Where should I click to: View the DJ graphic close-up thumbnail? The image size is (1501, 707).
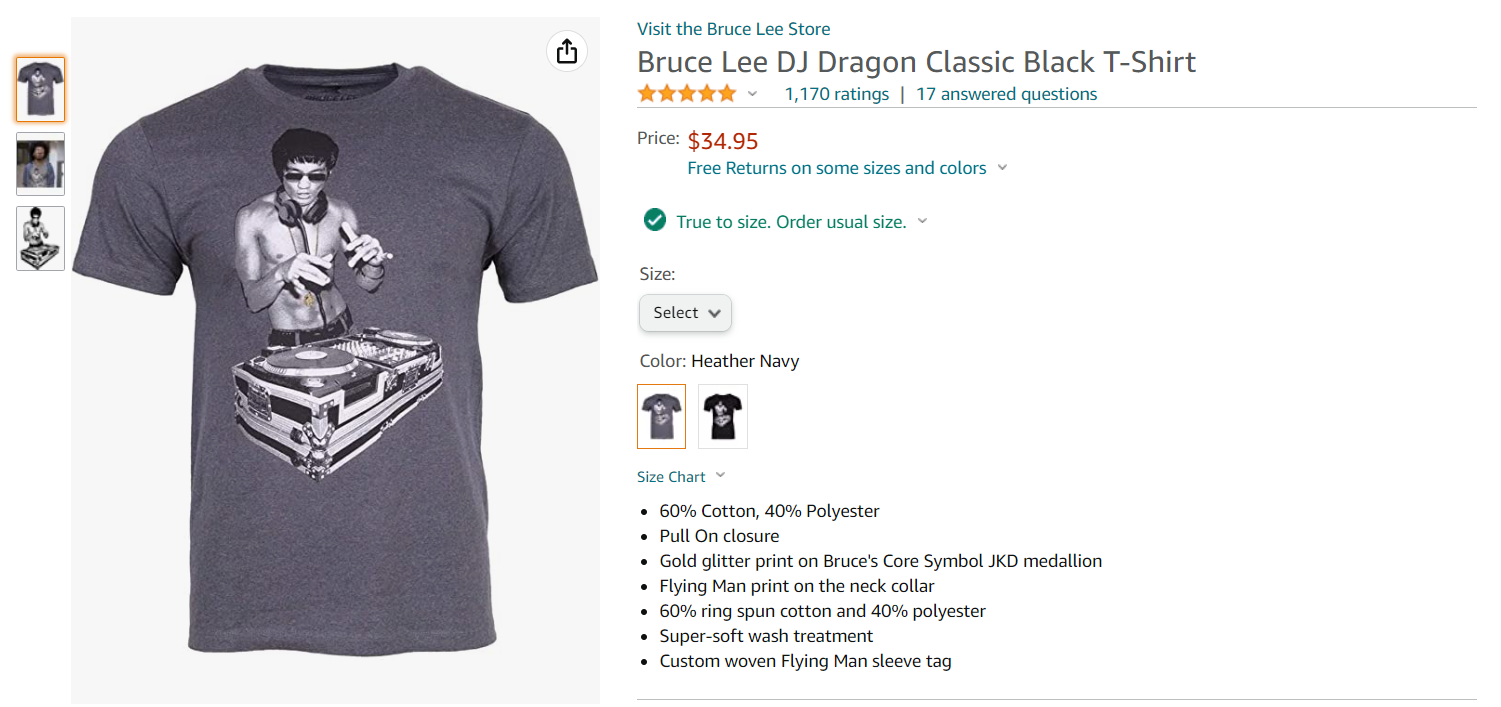pos(41,238)
